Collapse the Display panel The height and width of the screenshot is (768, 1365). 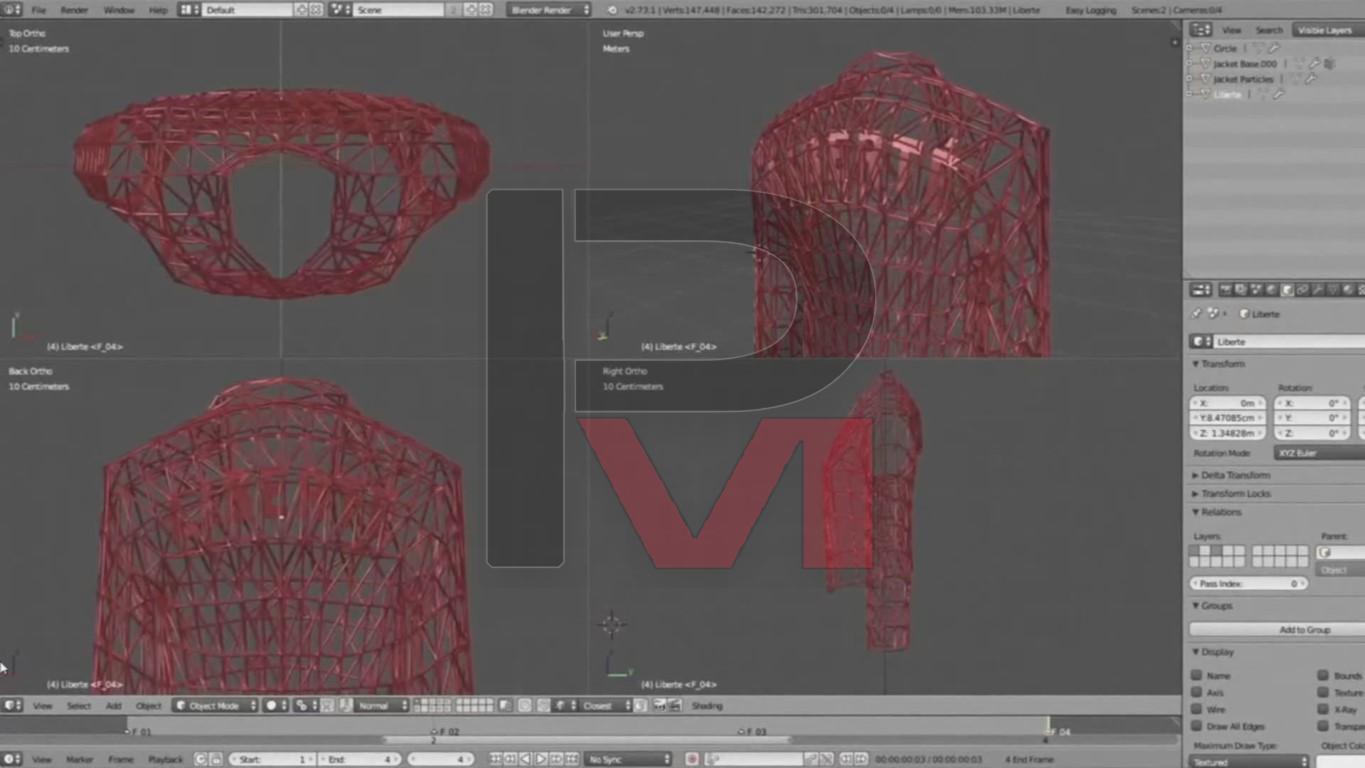1214,652
